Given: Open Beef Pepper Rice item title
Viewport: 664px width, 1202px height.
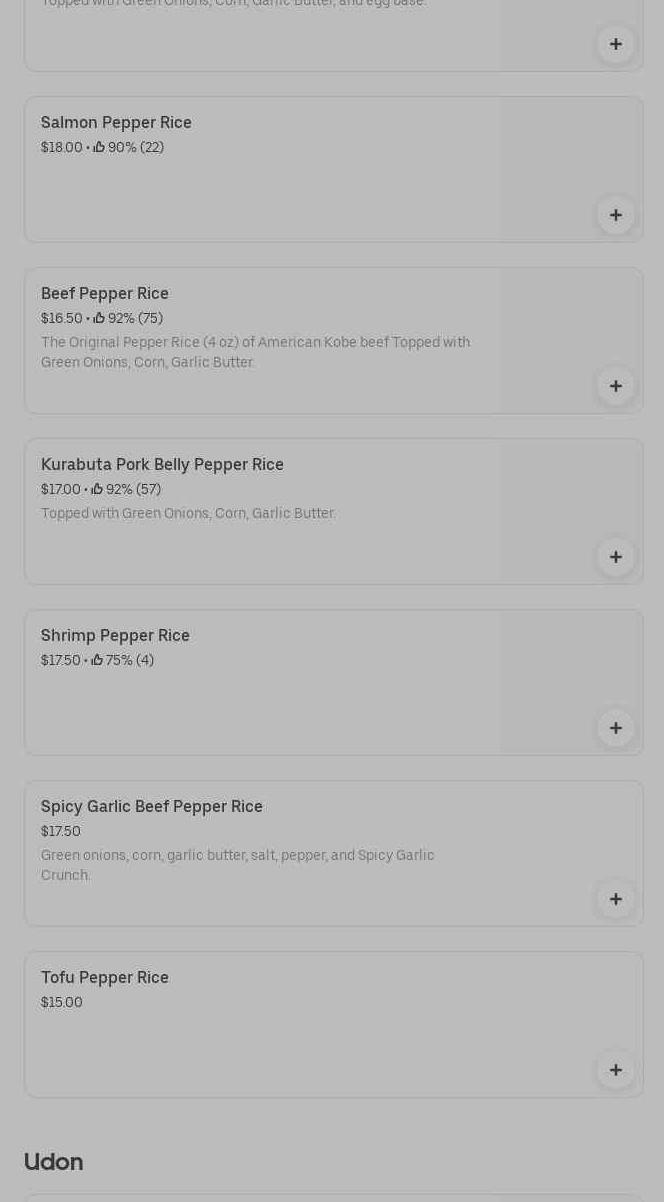Looking at the screenshot, I should 105,294.
